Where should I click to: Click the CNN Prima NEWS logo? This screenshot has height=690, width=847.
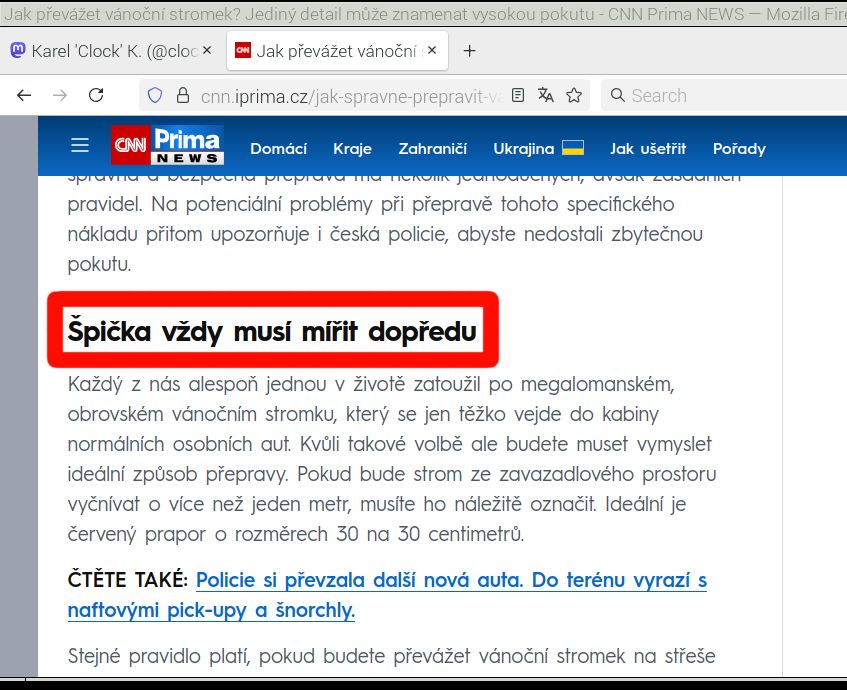pyautogui.click(x=167, y=146)
